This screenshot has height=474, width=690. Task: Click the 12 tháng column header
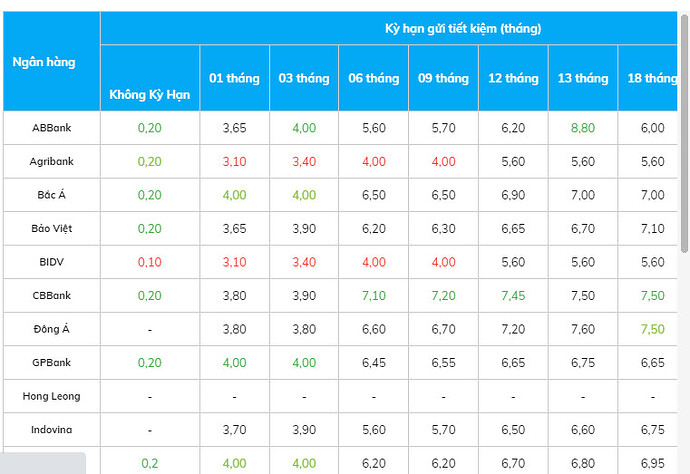[514, 78]
